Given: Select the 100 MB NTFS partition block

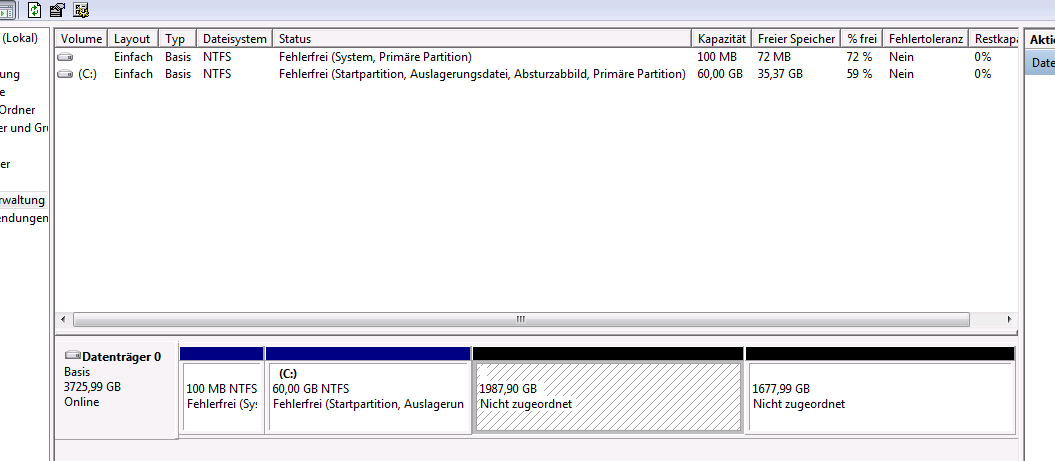Looking at the screenshot, I should [221, 396].
